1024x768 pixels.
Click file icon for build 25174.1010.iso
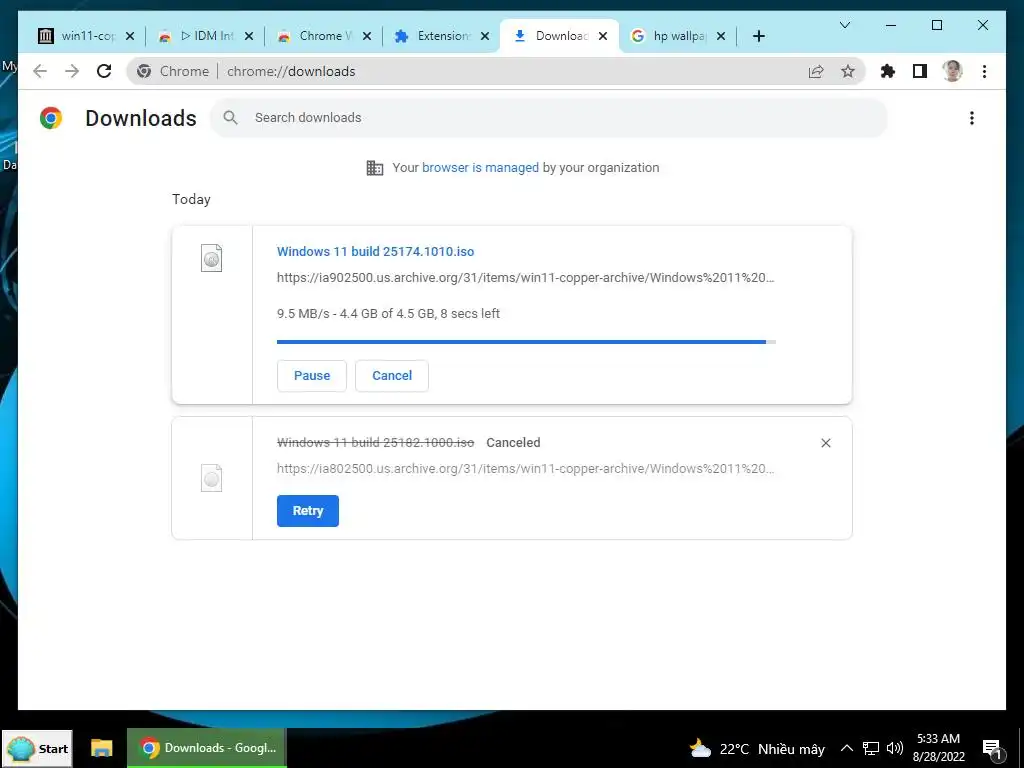coord(212,257)
